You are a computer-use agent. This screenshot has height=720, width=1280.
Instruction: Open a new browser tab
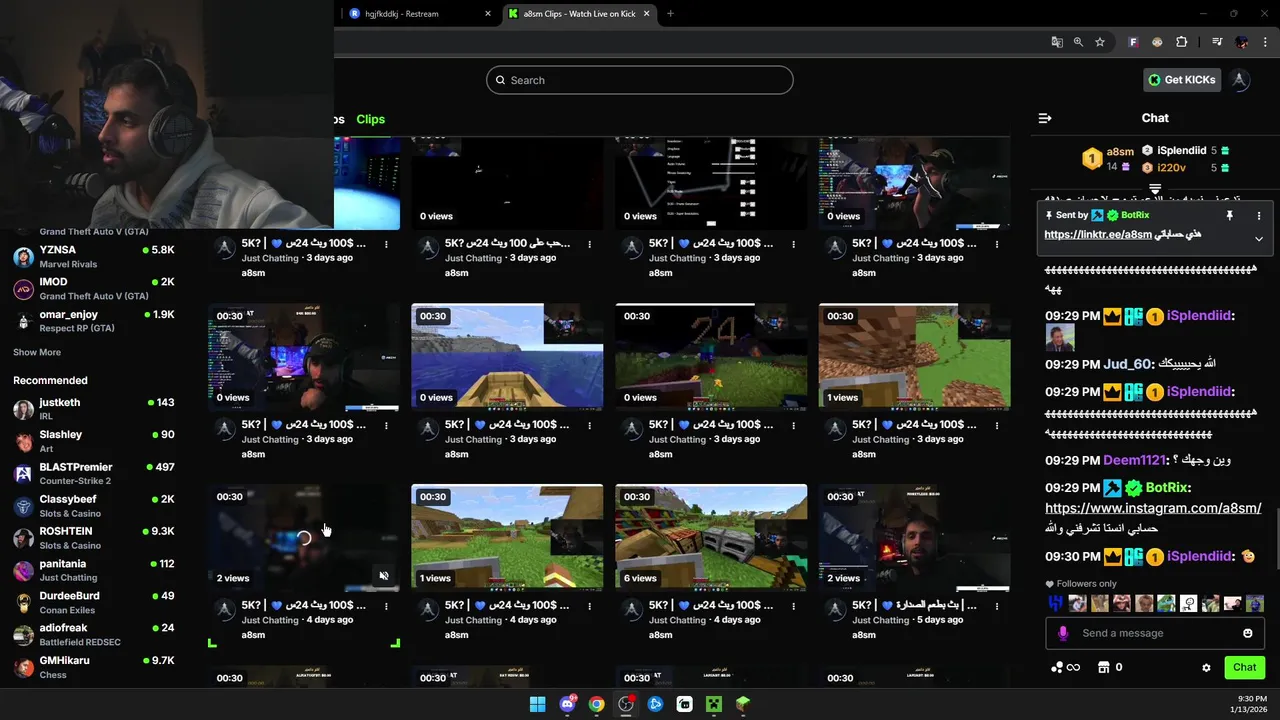pos(670,14)
